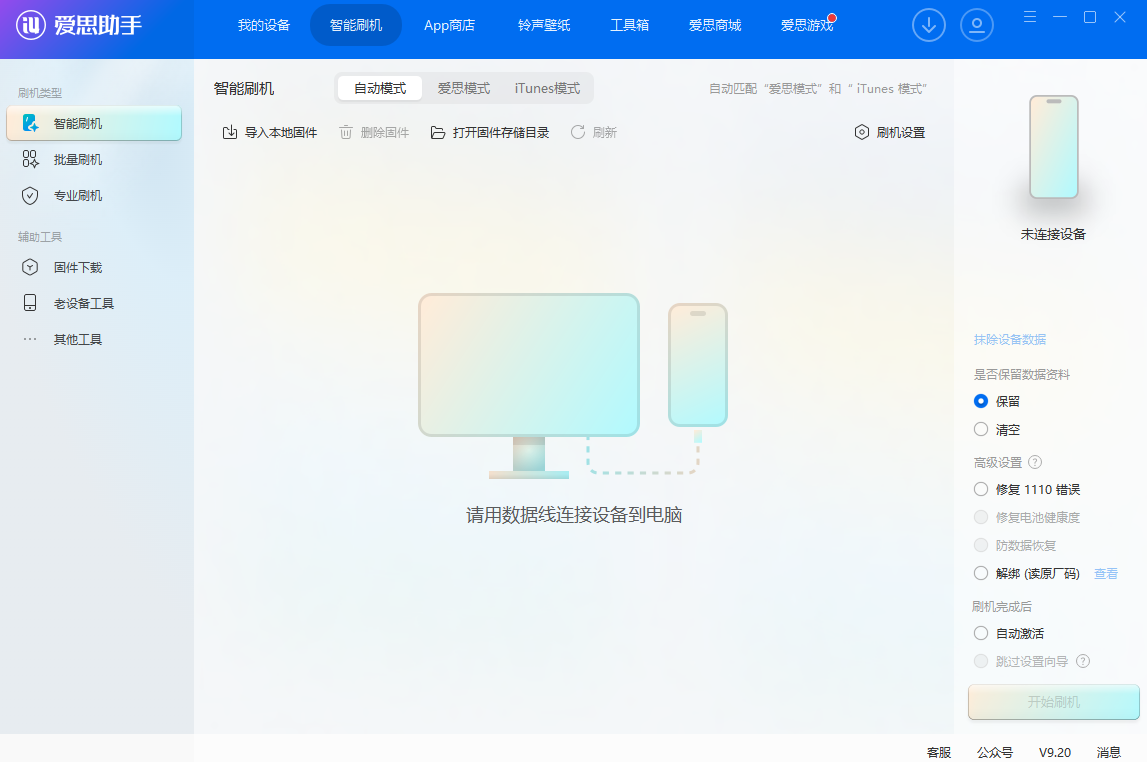The height and width of the screenshot is (762, 1147).
Task: Open 客服 in the status bar
Action: click(939, 752)
